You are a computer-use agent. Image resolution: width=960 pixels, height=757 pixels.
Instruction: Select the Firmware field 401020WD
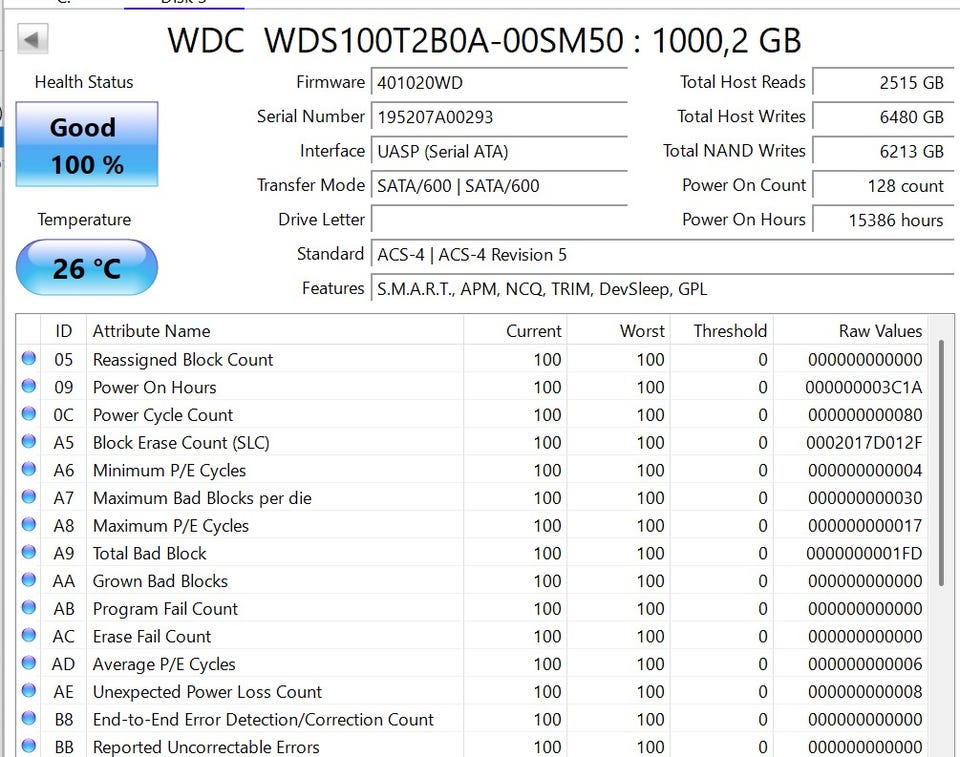499,83
